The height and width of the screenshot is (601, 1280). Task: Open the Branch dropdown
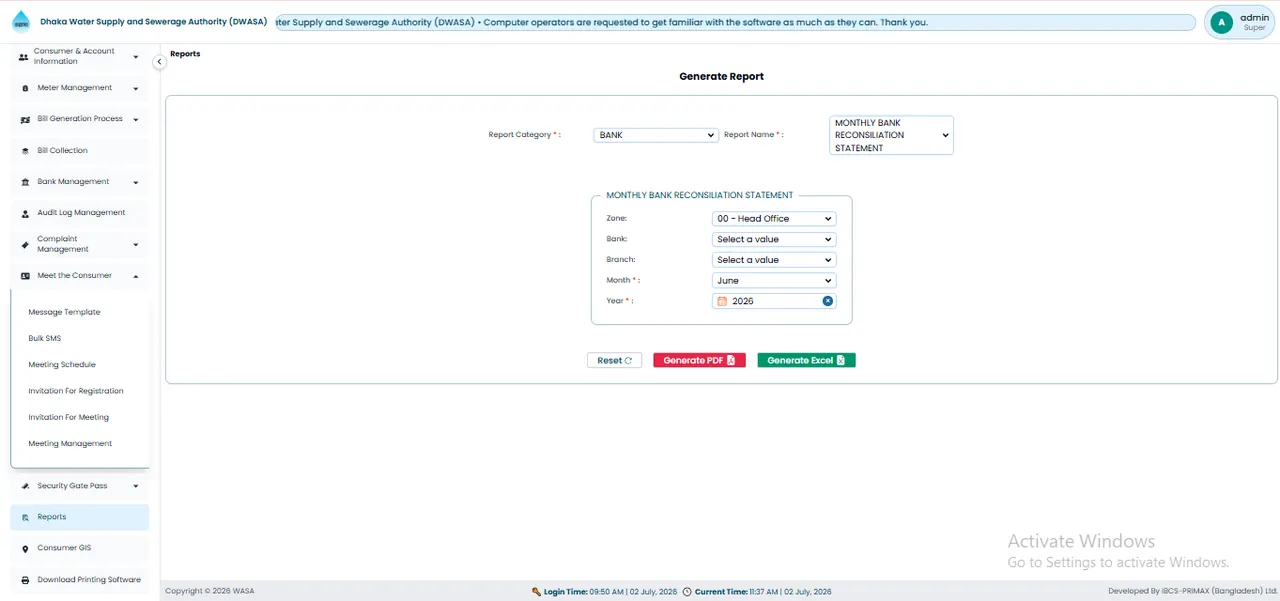774,260
